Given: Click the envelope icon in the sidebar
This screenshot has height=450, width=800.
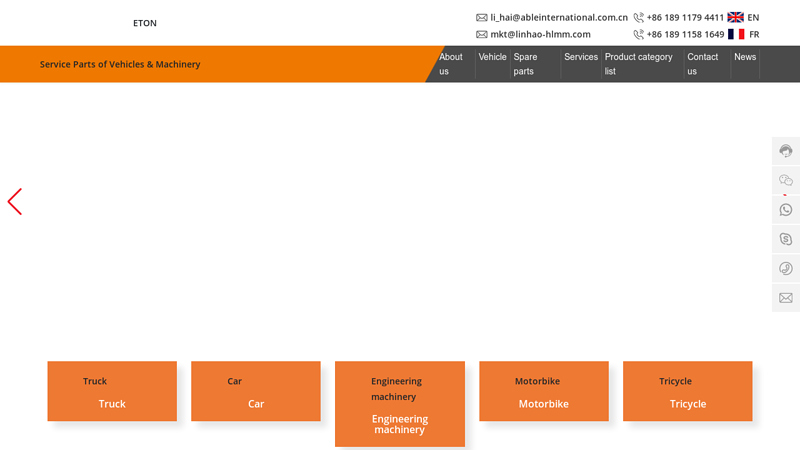Looking at the screenshot, I should point(786,298).
